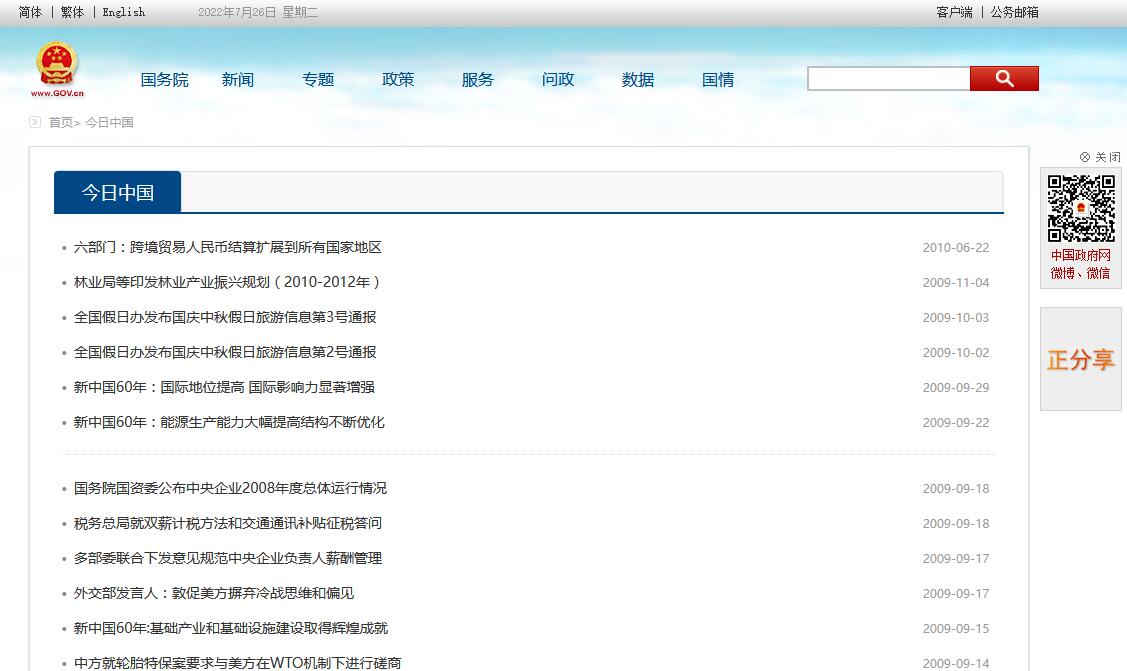
Task: Open the 客户端 link
Action: click(954, 12)
